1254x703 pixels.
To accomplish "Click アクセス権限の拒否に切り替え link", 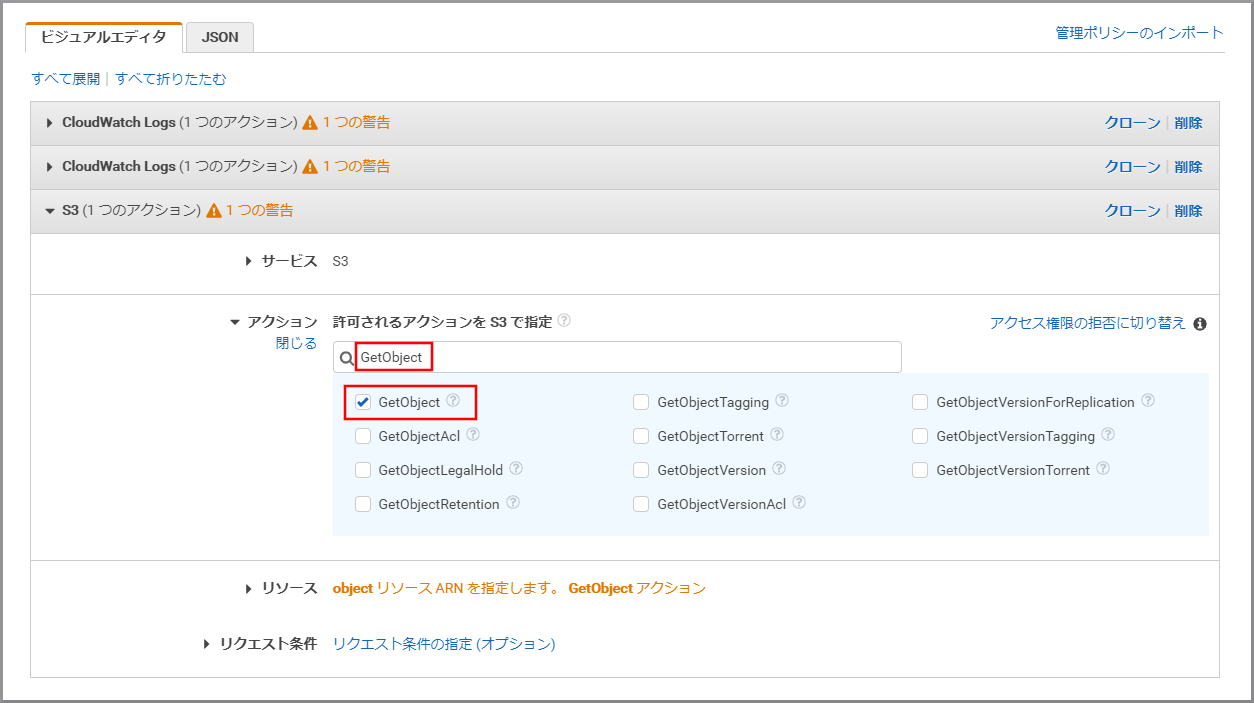I will (1088, 323).
